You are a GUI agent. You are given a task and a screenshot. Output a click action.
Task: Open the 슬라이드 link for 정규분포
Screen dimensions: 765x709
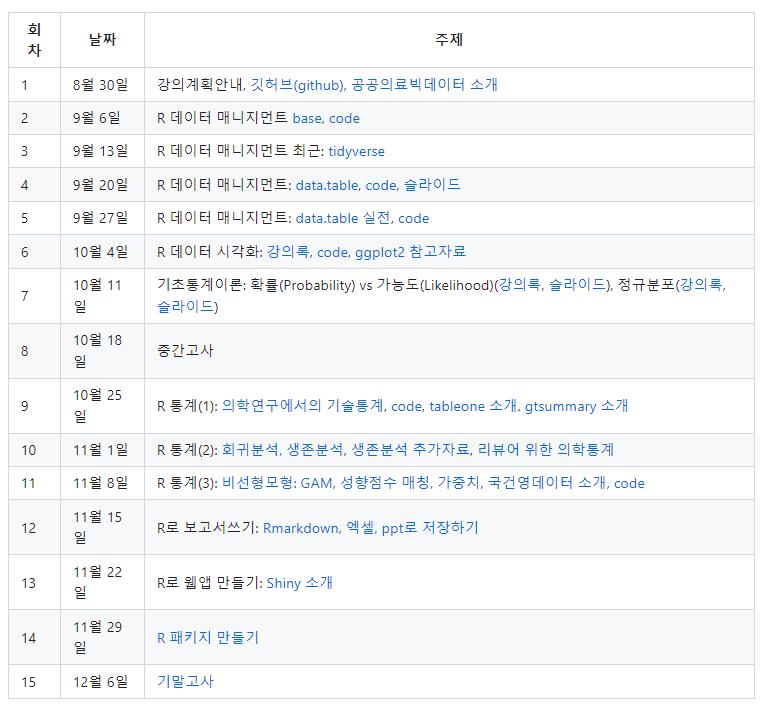185,307
